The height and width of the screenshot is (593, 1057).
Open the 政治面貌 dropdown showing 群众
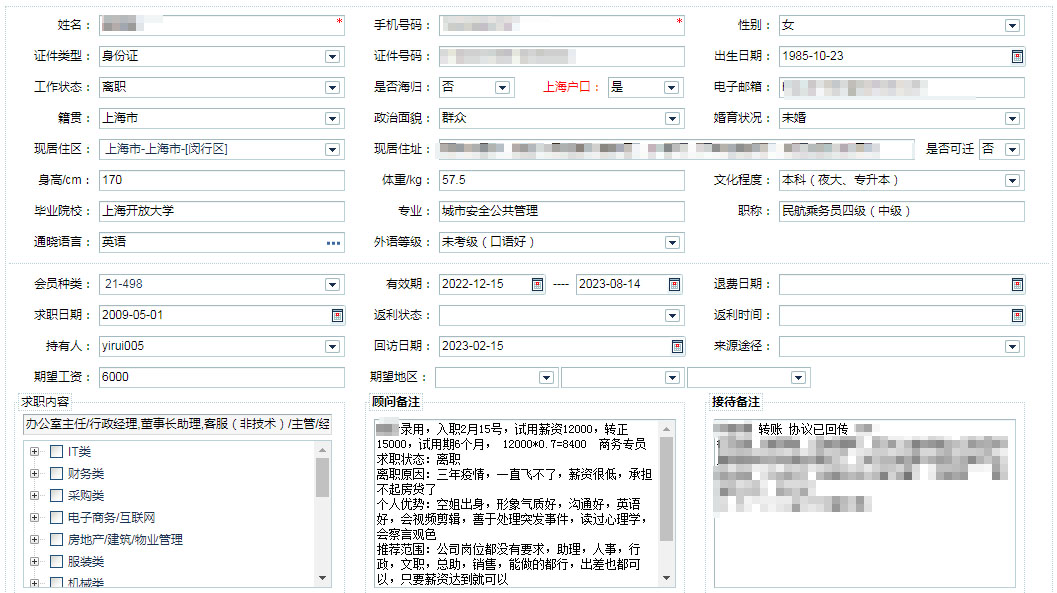[x=672, y=119]
